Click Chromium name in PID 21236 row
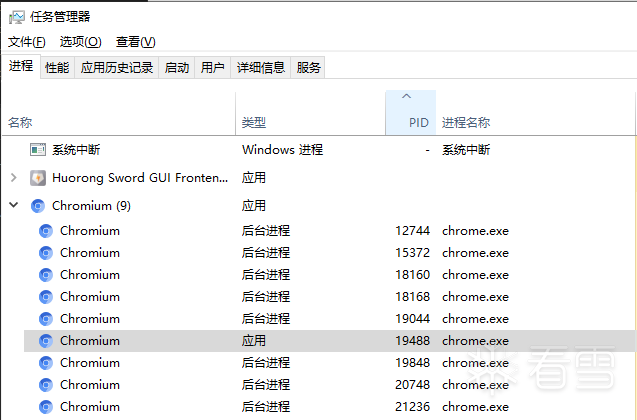The height and width of the screenshot is (420, 637). pyautogui.click(x=90, y=407)
